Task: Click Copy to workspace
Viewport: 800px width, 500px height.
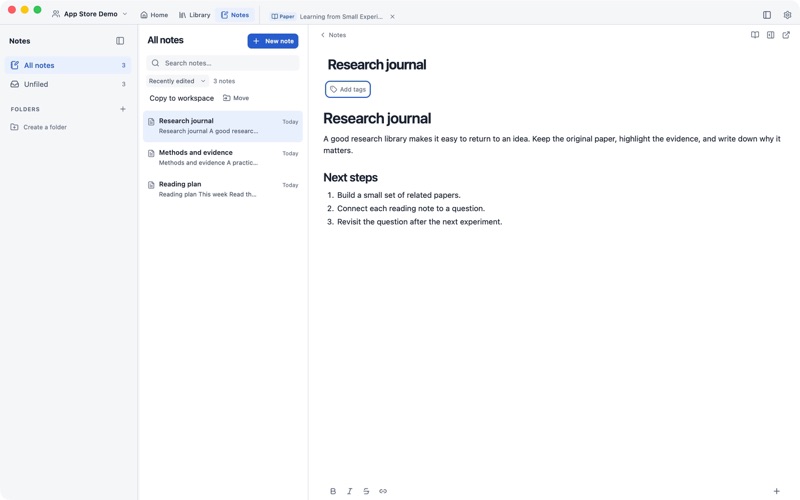Action: point(182,98)
